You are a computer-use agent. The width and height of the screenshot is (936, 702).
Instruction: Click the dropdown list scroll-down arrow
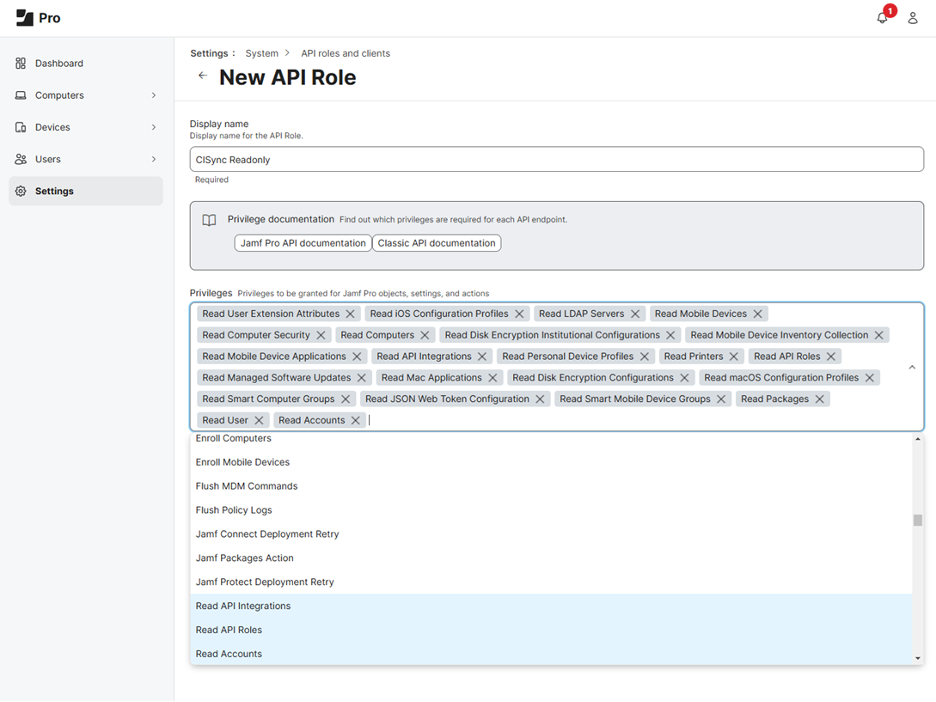coord(918,658)
